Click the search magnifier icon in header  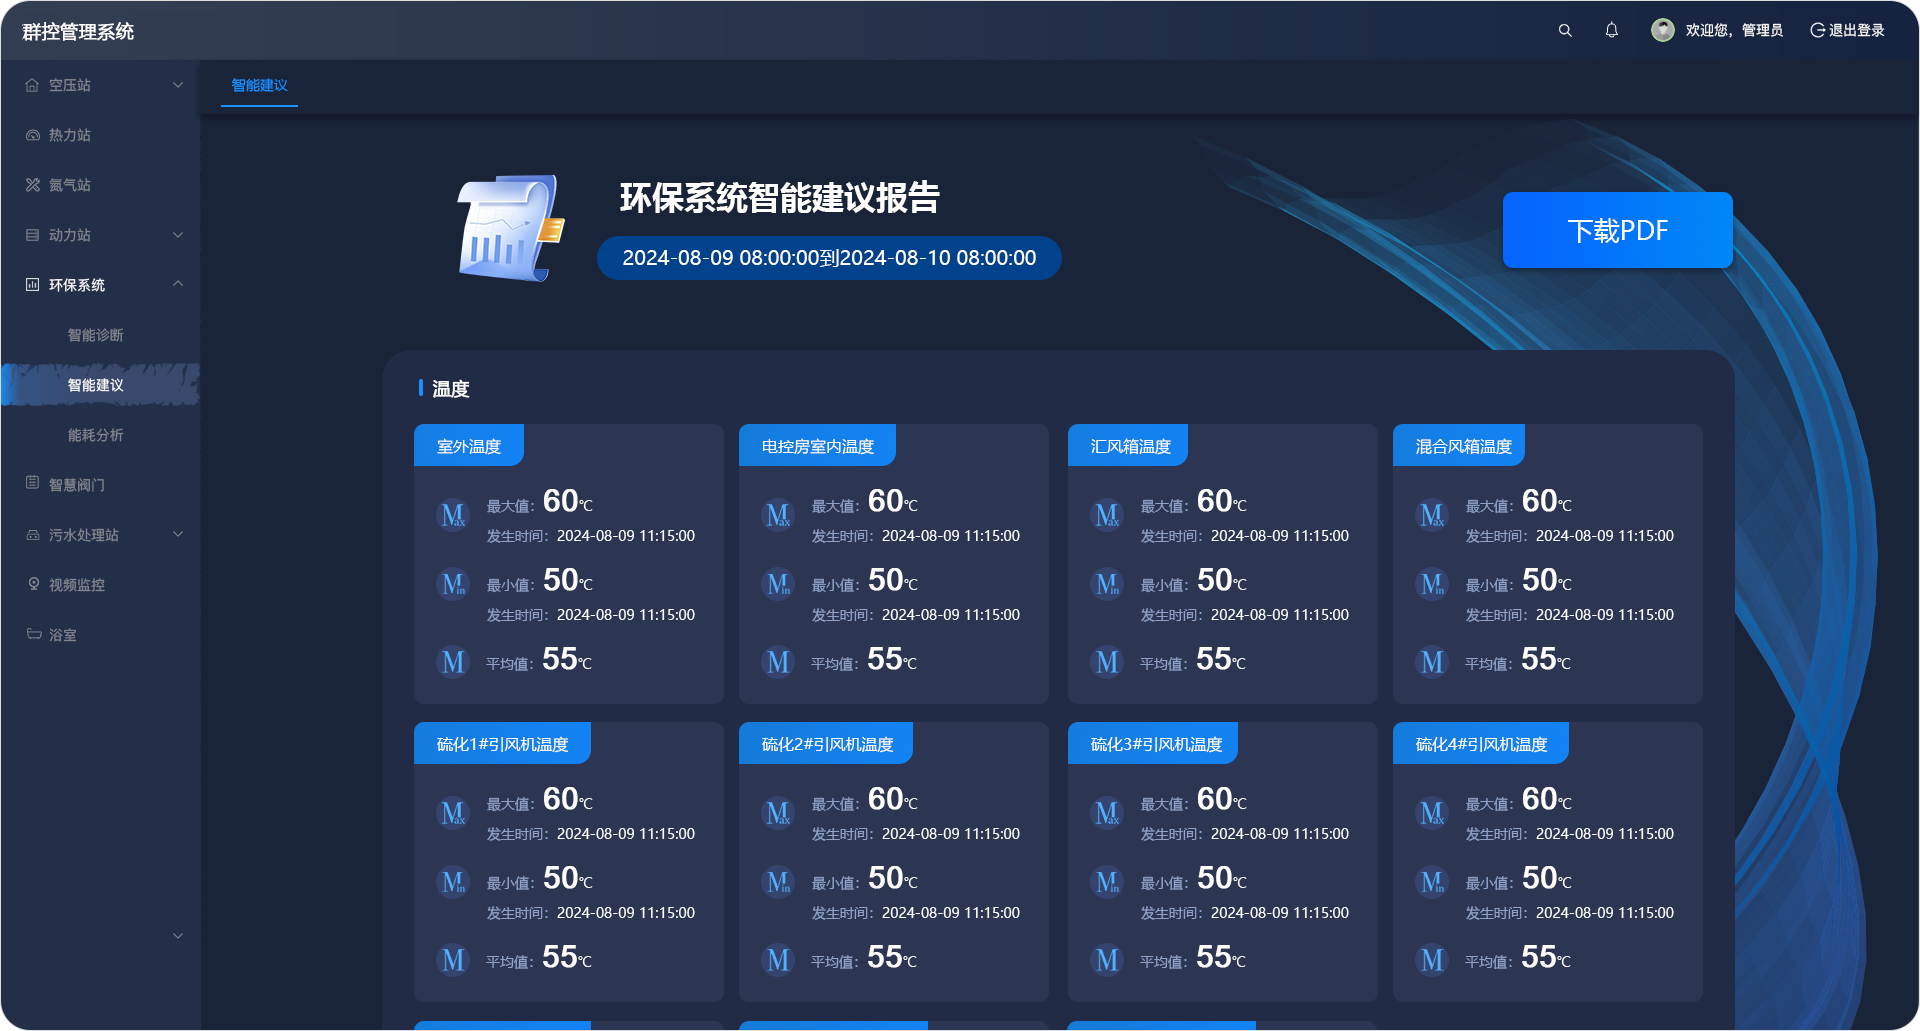[x=1565, y=31]
